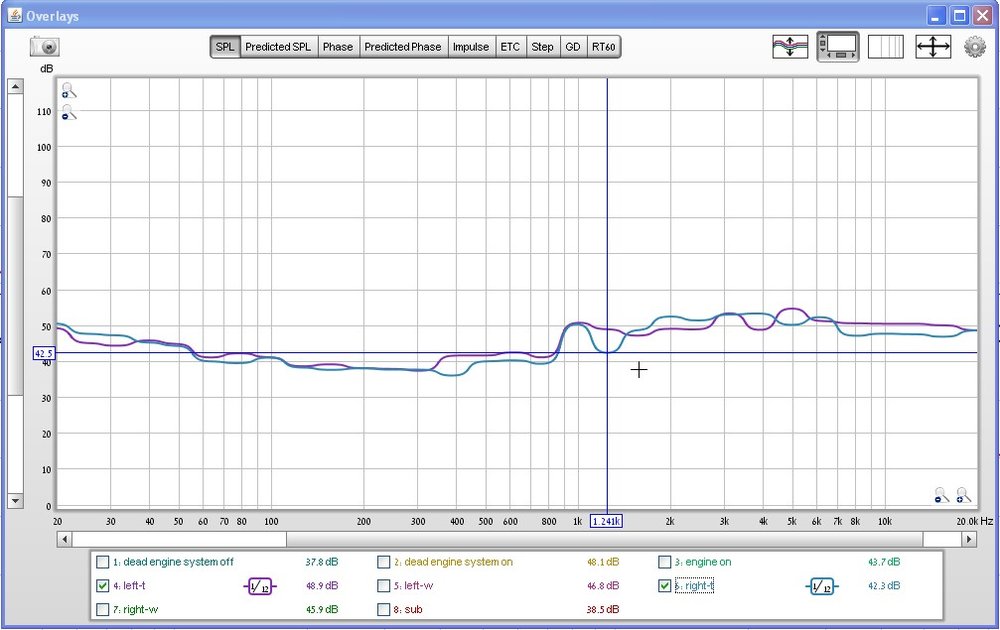Click the graph limits arrows icon
This screenshot has height=630, width=1000.
(933, 47)
